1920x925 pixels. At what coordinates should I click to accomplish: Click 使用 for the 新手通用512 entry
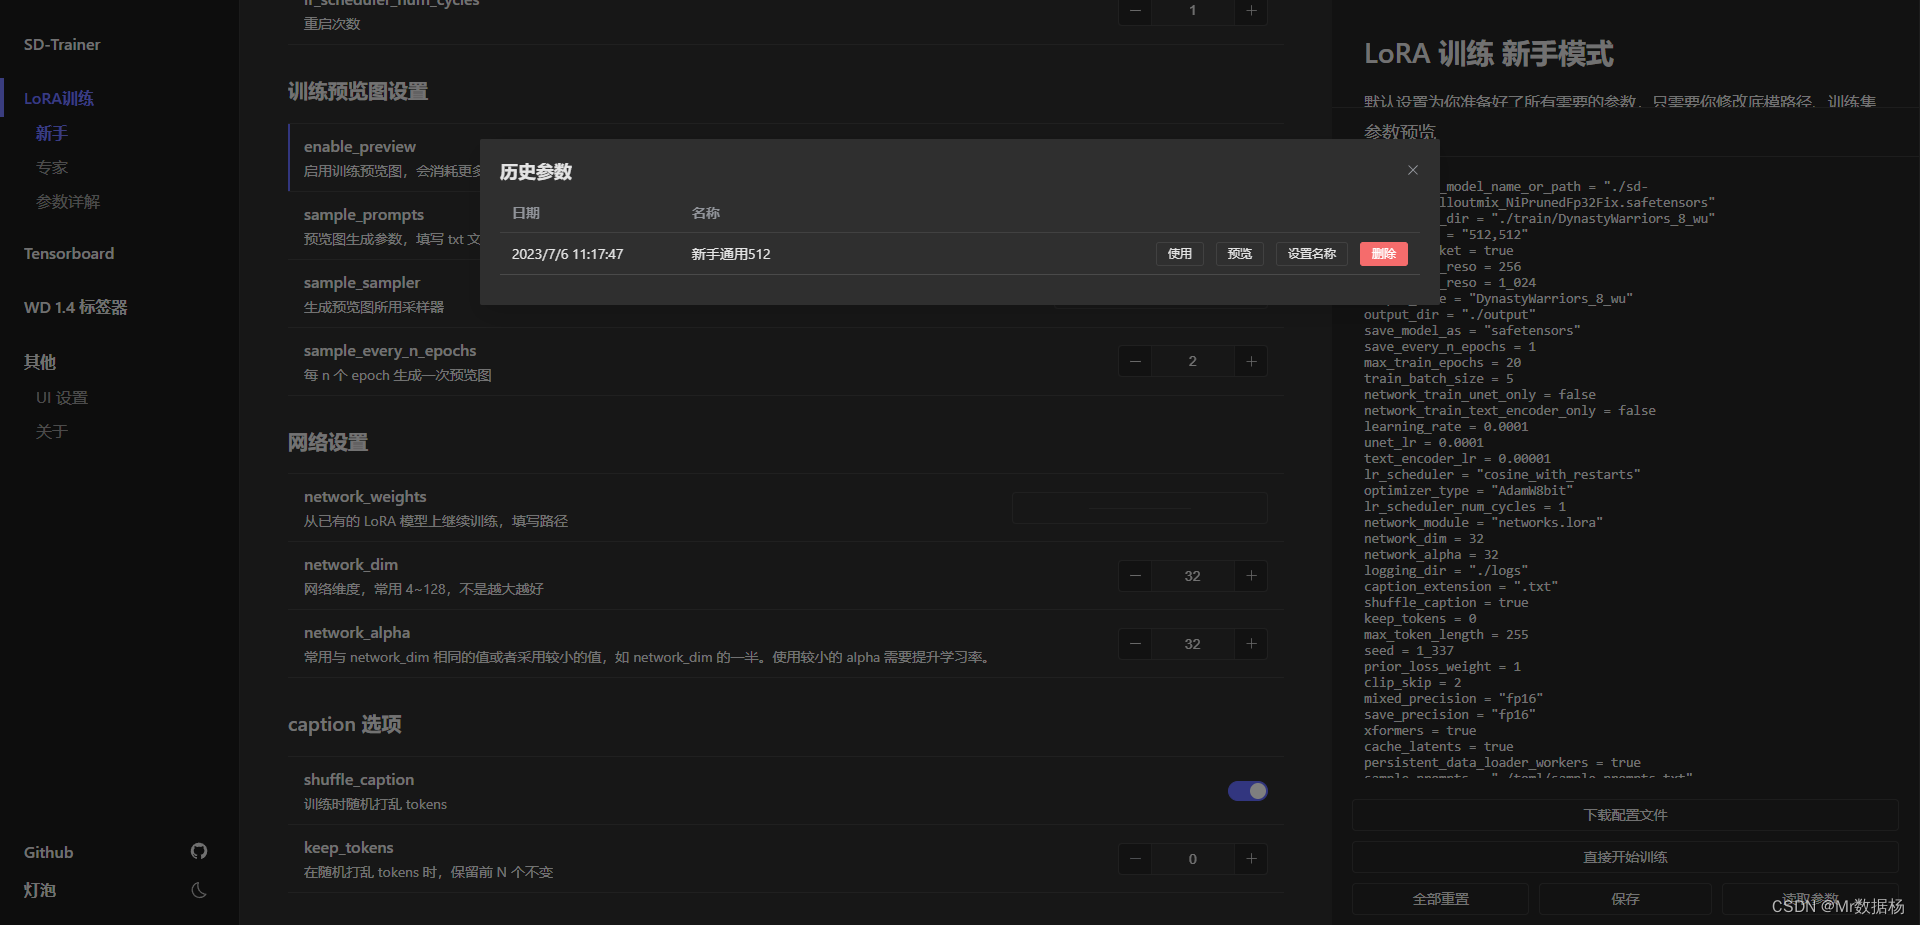click(x=1180, y=254)
